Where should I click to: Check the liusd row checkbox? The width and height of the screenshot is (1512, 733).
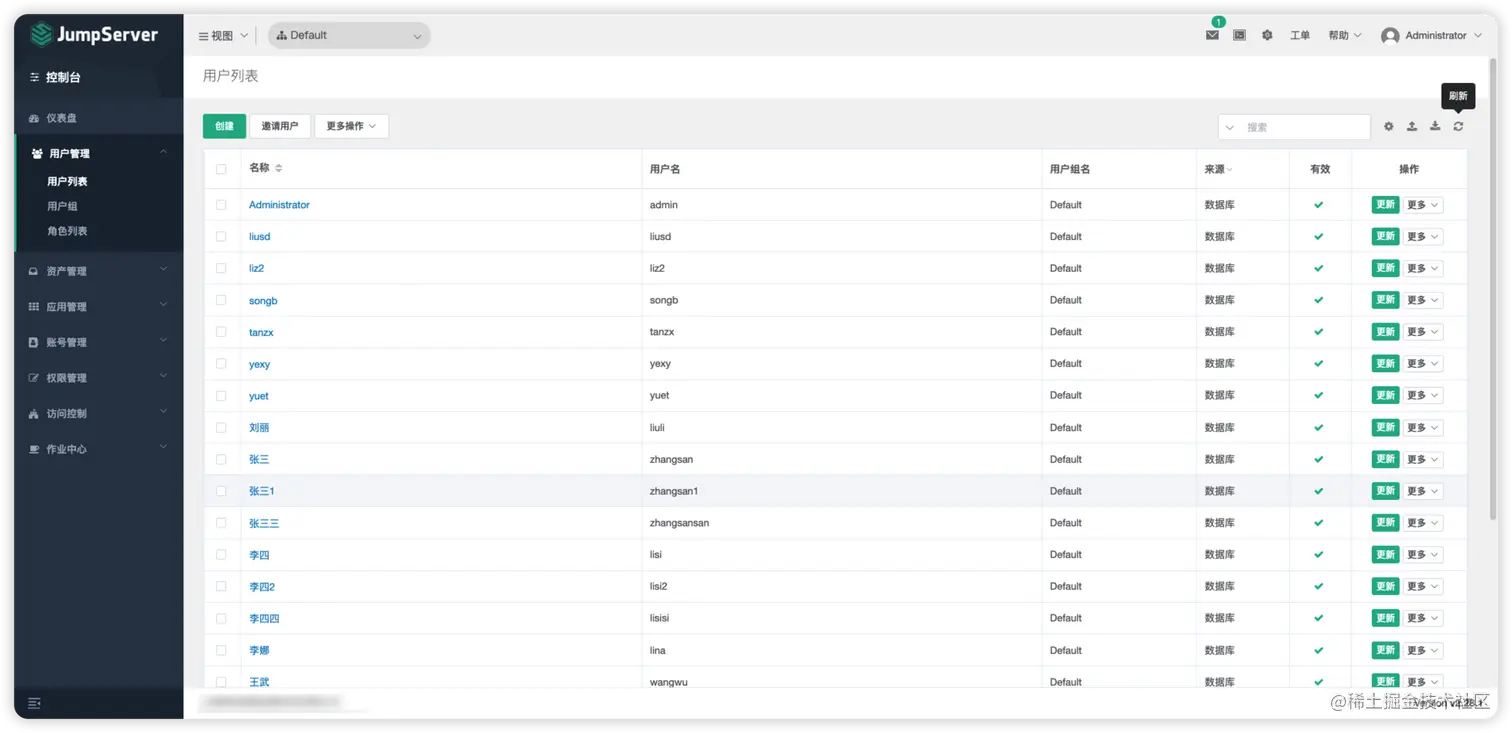pyautogui.click(x=221, y=237)
